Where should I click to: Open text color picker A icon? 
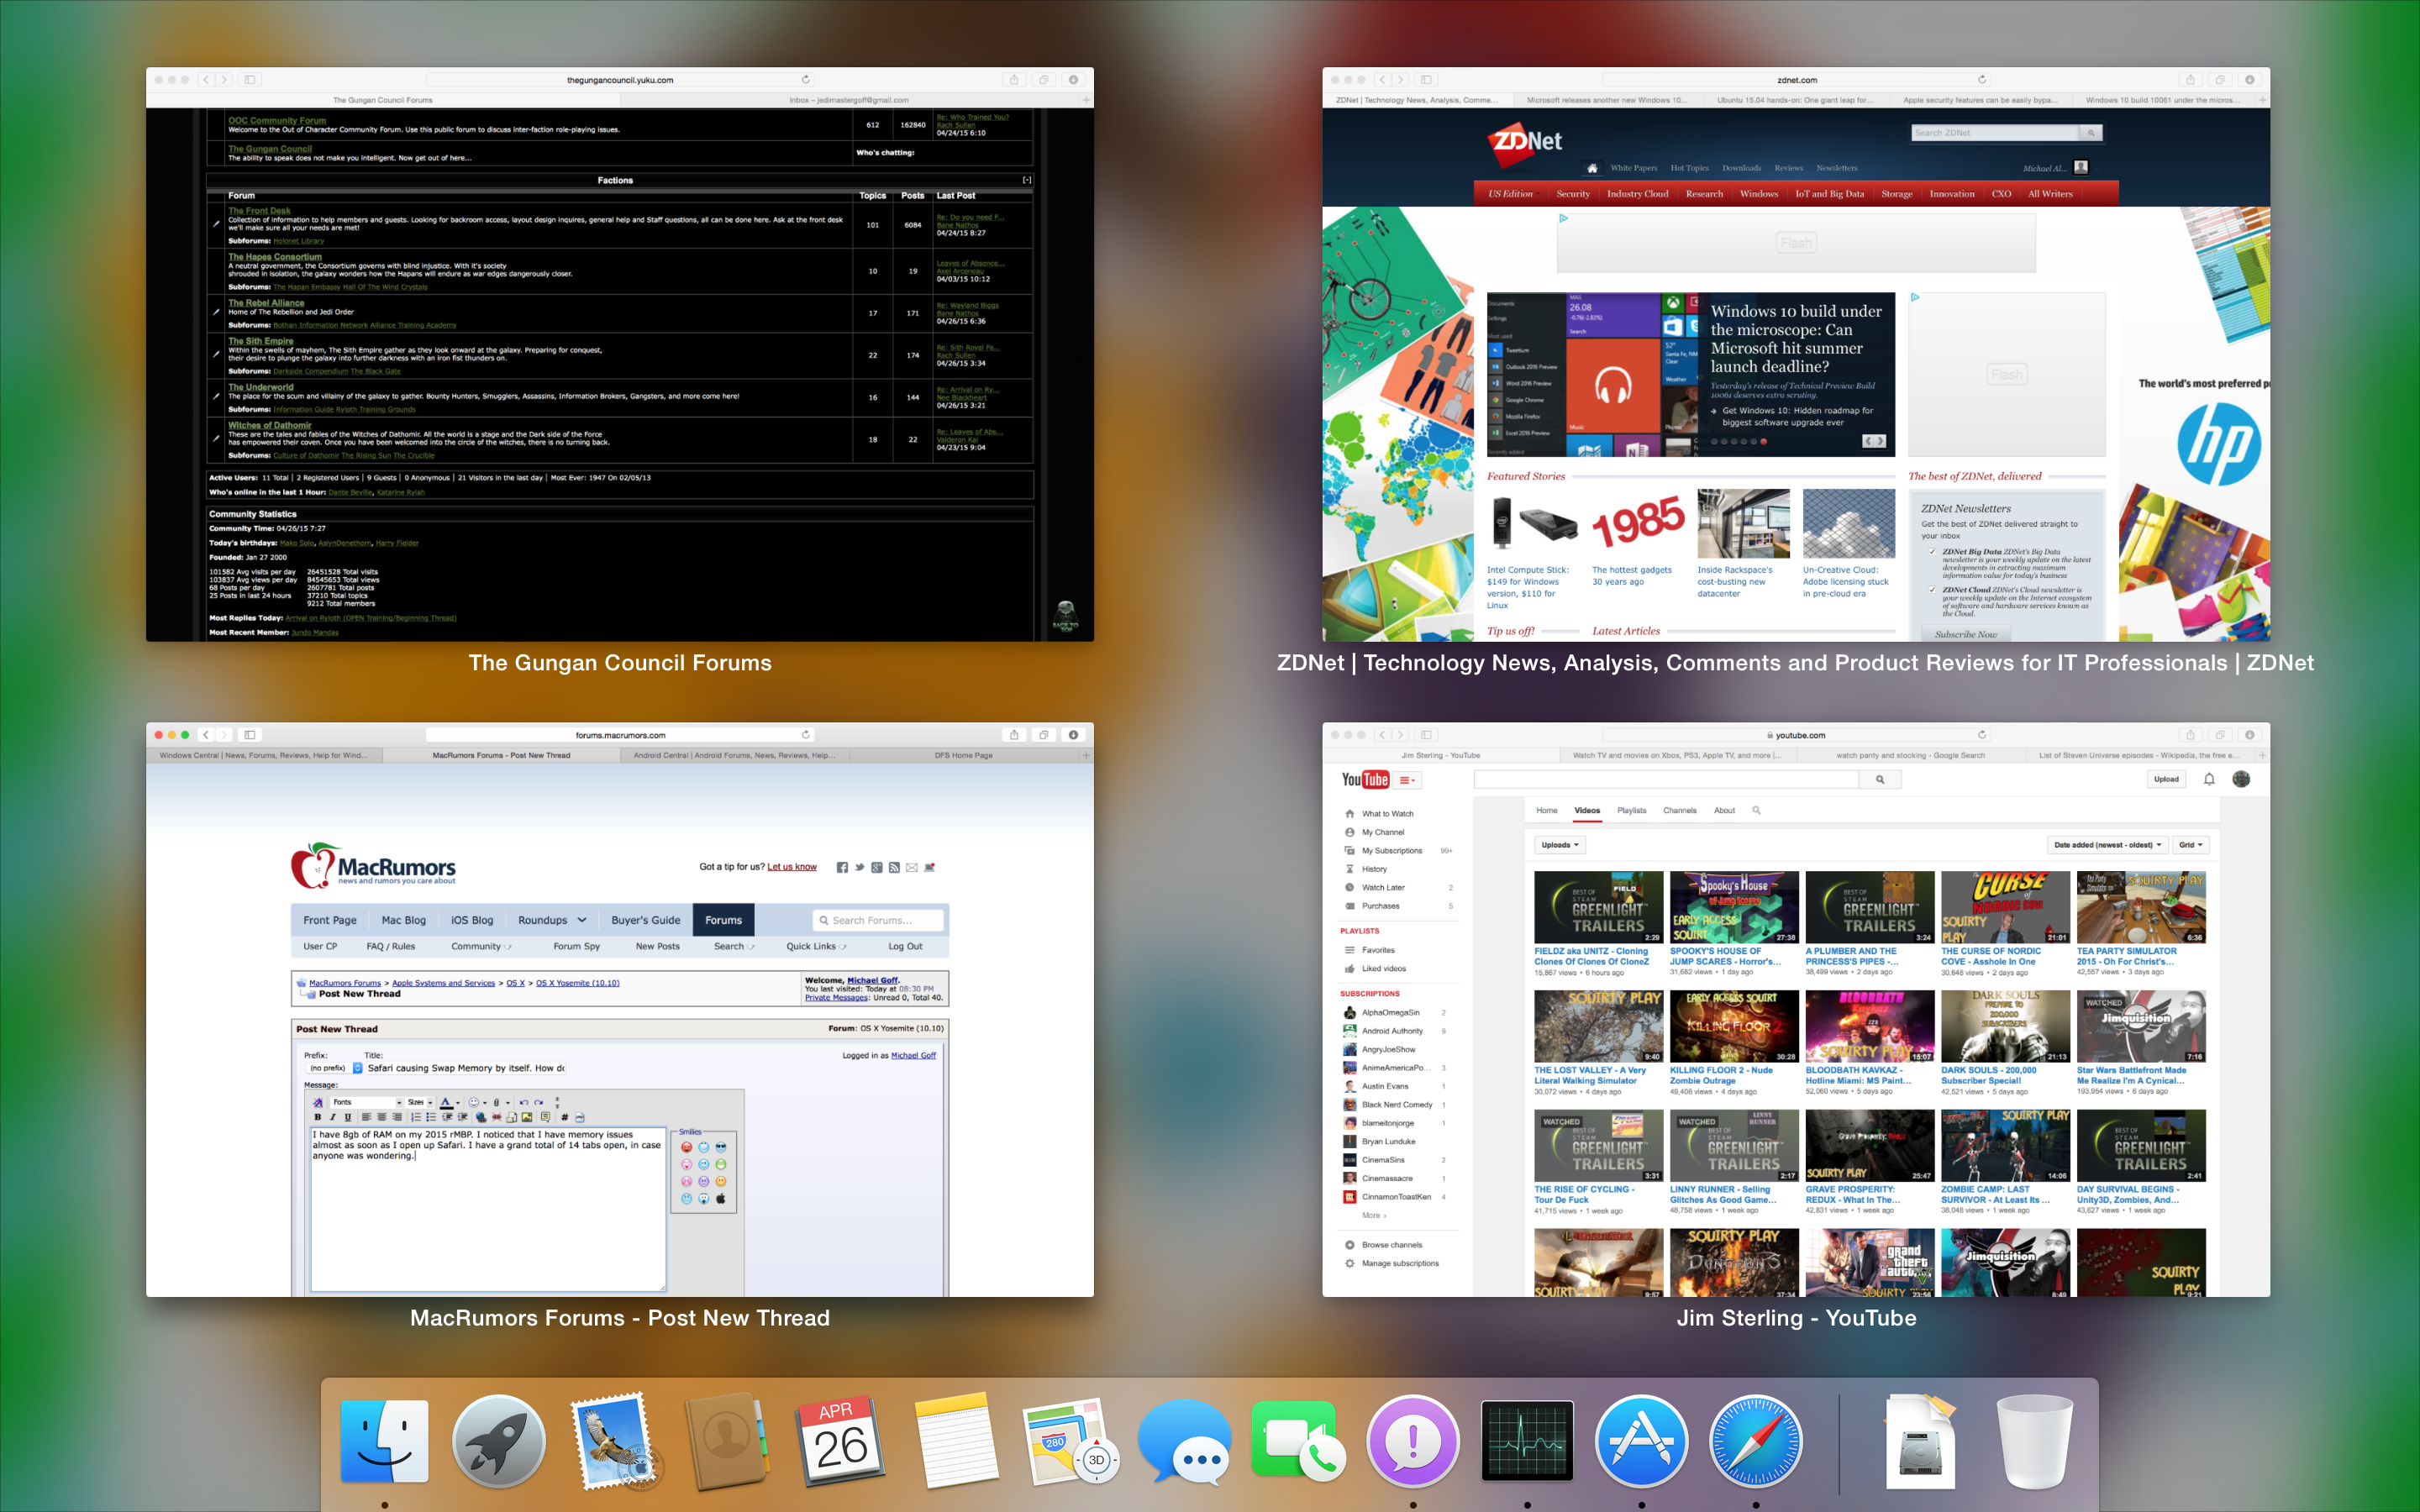tap(446, 1103)
